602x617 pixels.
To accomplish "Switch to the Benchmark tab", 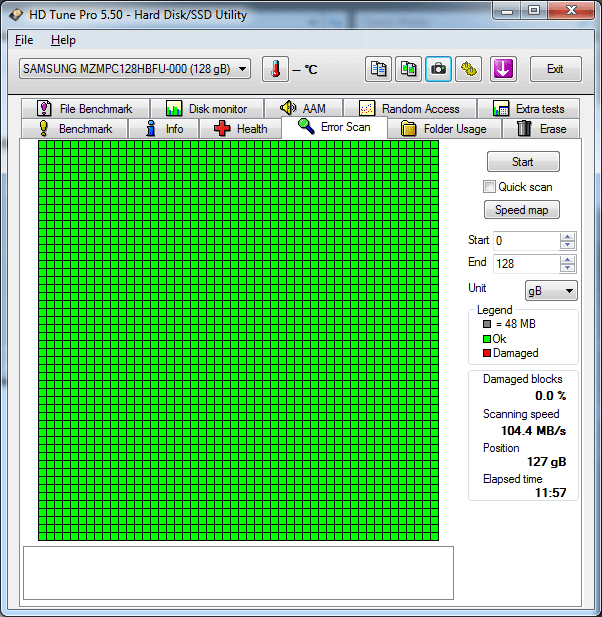I will [x=75, y=129].
